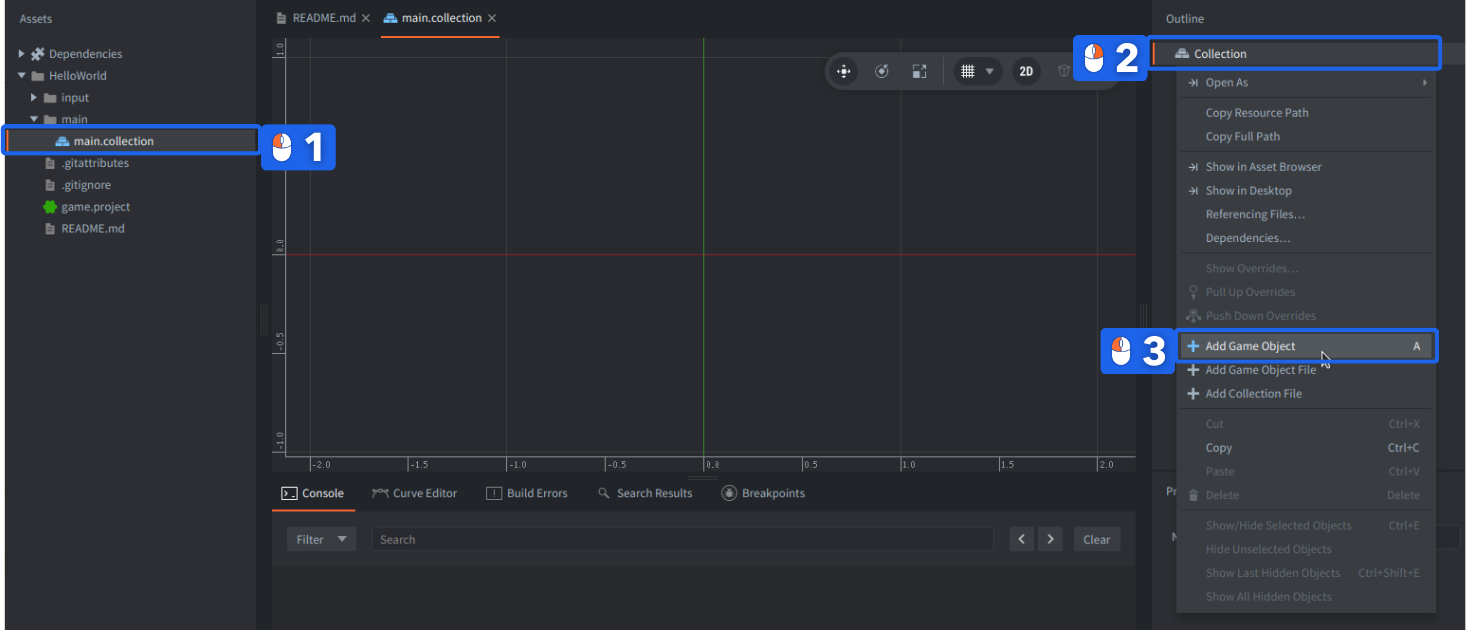Select the Rotate tool in scene toolbar
The height and width of the screenshot is (630, 1466).
(881, 71)
